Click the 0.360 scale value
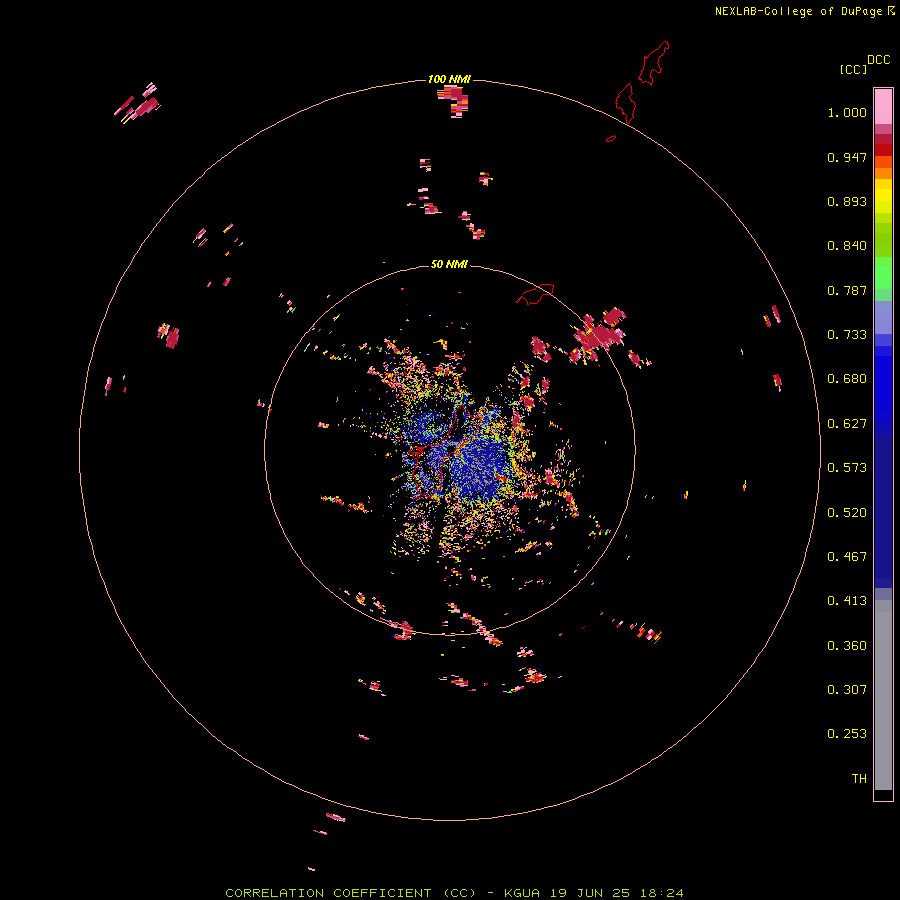This screenshot has width=900, height=900. click(847, 646)
